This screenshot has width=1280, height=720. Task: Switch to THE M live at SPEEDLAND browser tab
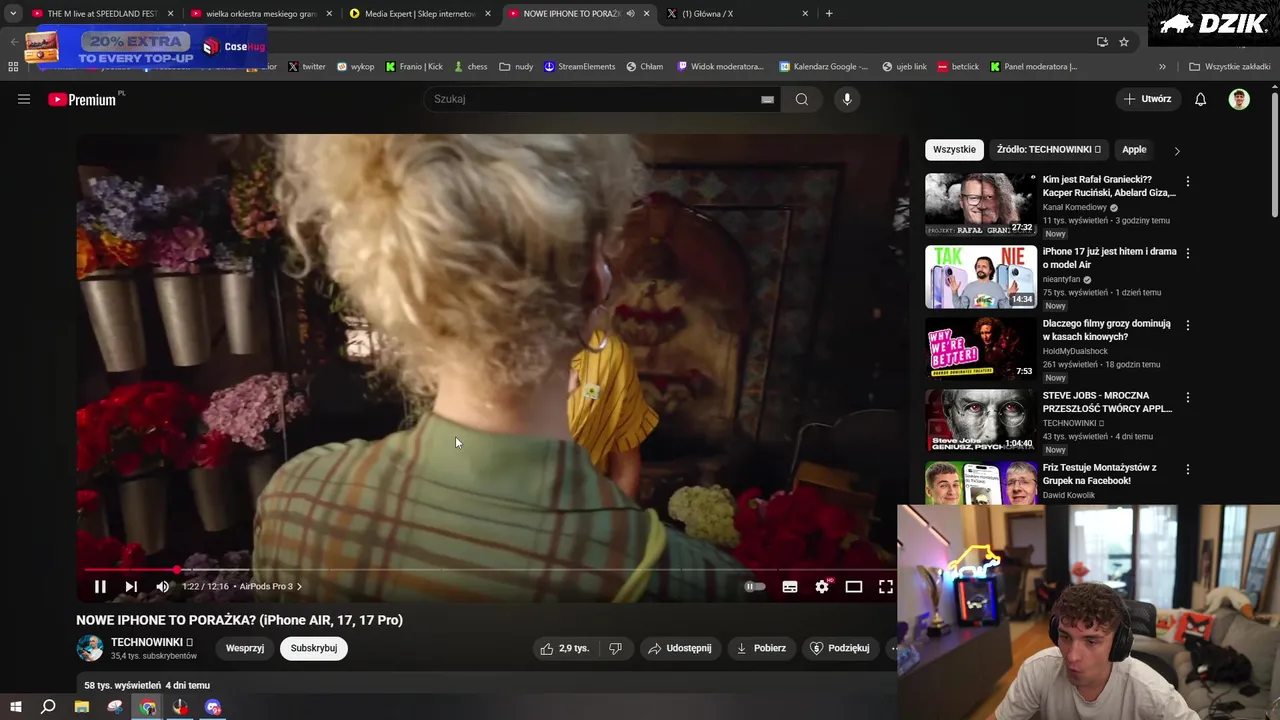coord(102,14)
